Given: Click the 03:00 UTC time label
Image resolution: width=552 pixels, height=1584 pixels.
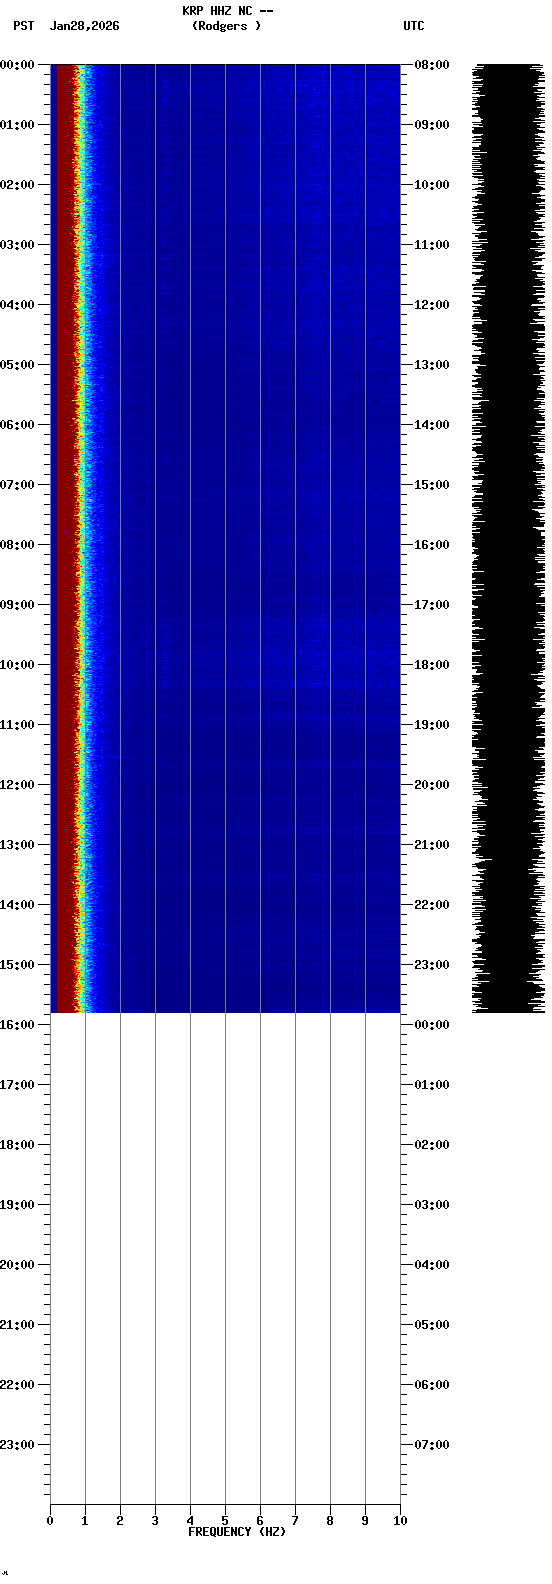Looking at the screenshot, I should (x=431, y=1205).
